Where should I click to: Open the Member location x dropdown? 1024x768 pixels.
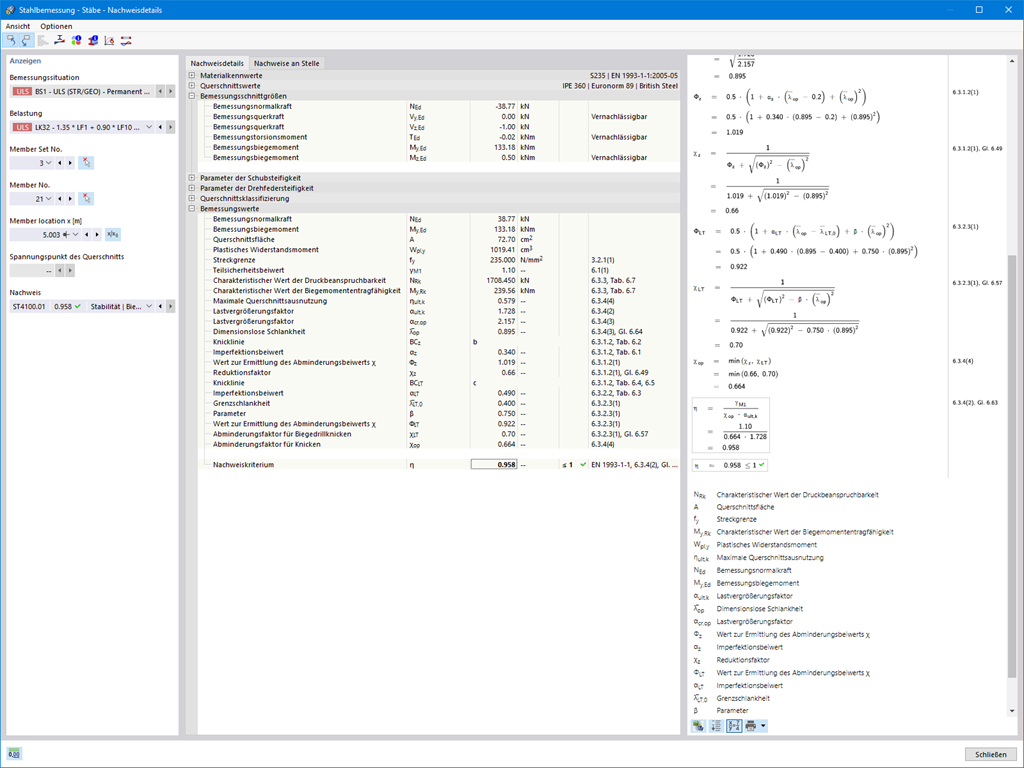(x=76, y=234)
